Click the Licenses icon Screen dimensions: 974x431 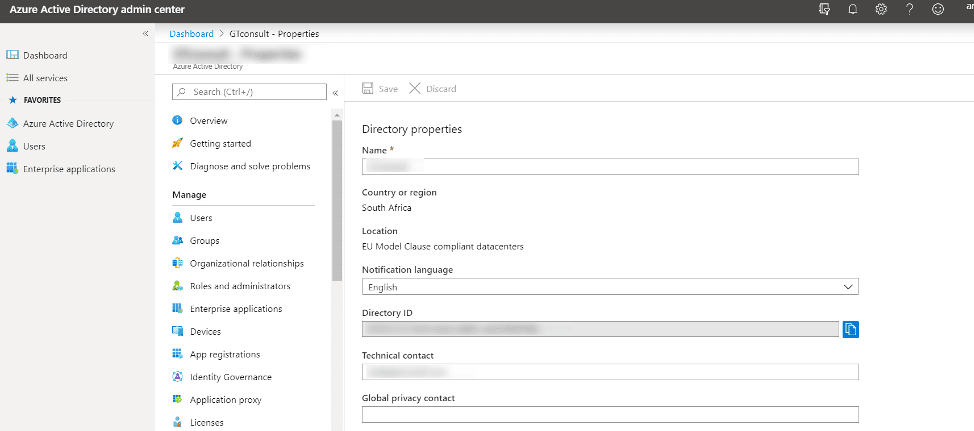(178, 422)
